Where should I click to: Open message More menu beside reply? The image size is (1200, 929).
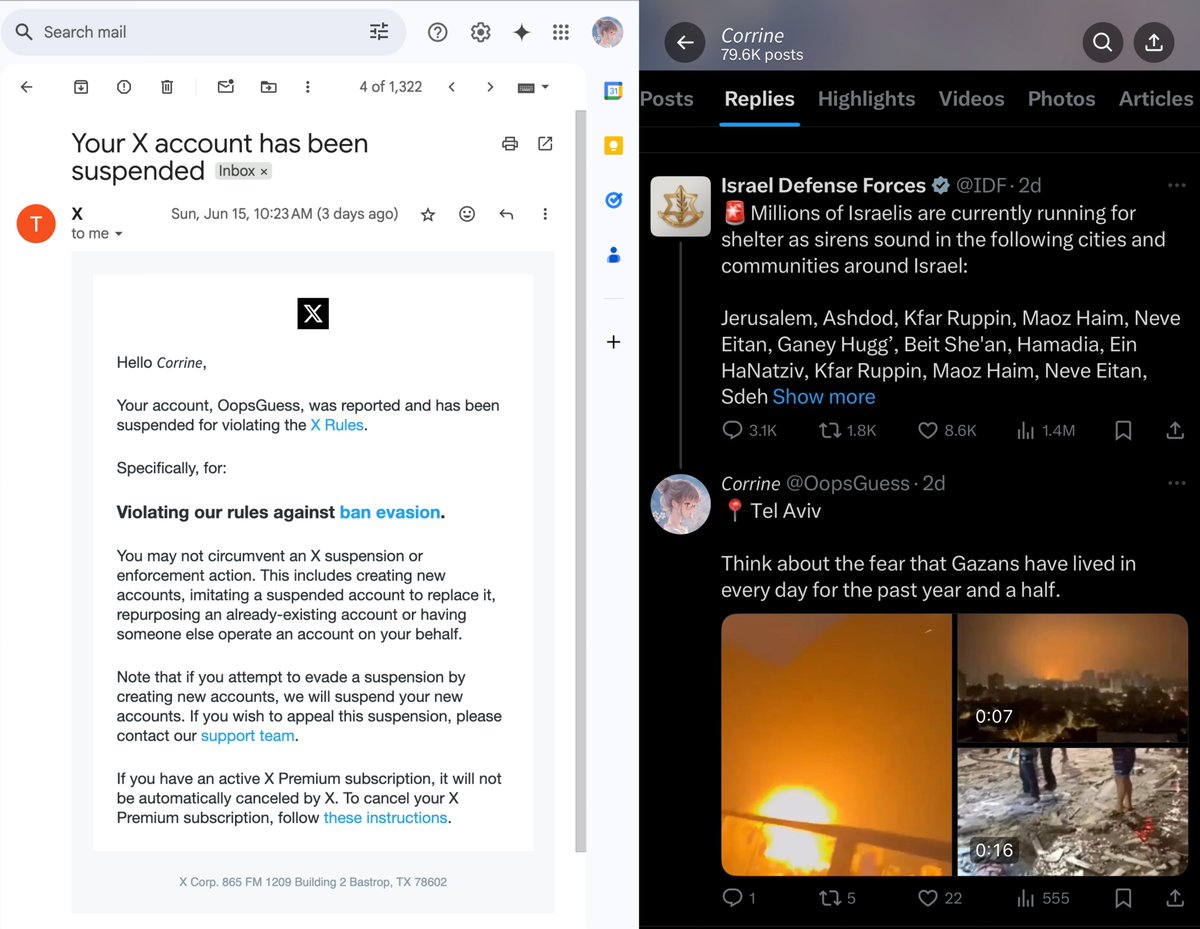(x=545, y=214)
